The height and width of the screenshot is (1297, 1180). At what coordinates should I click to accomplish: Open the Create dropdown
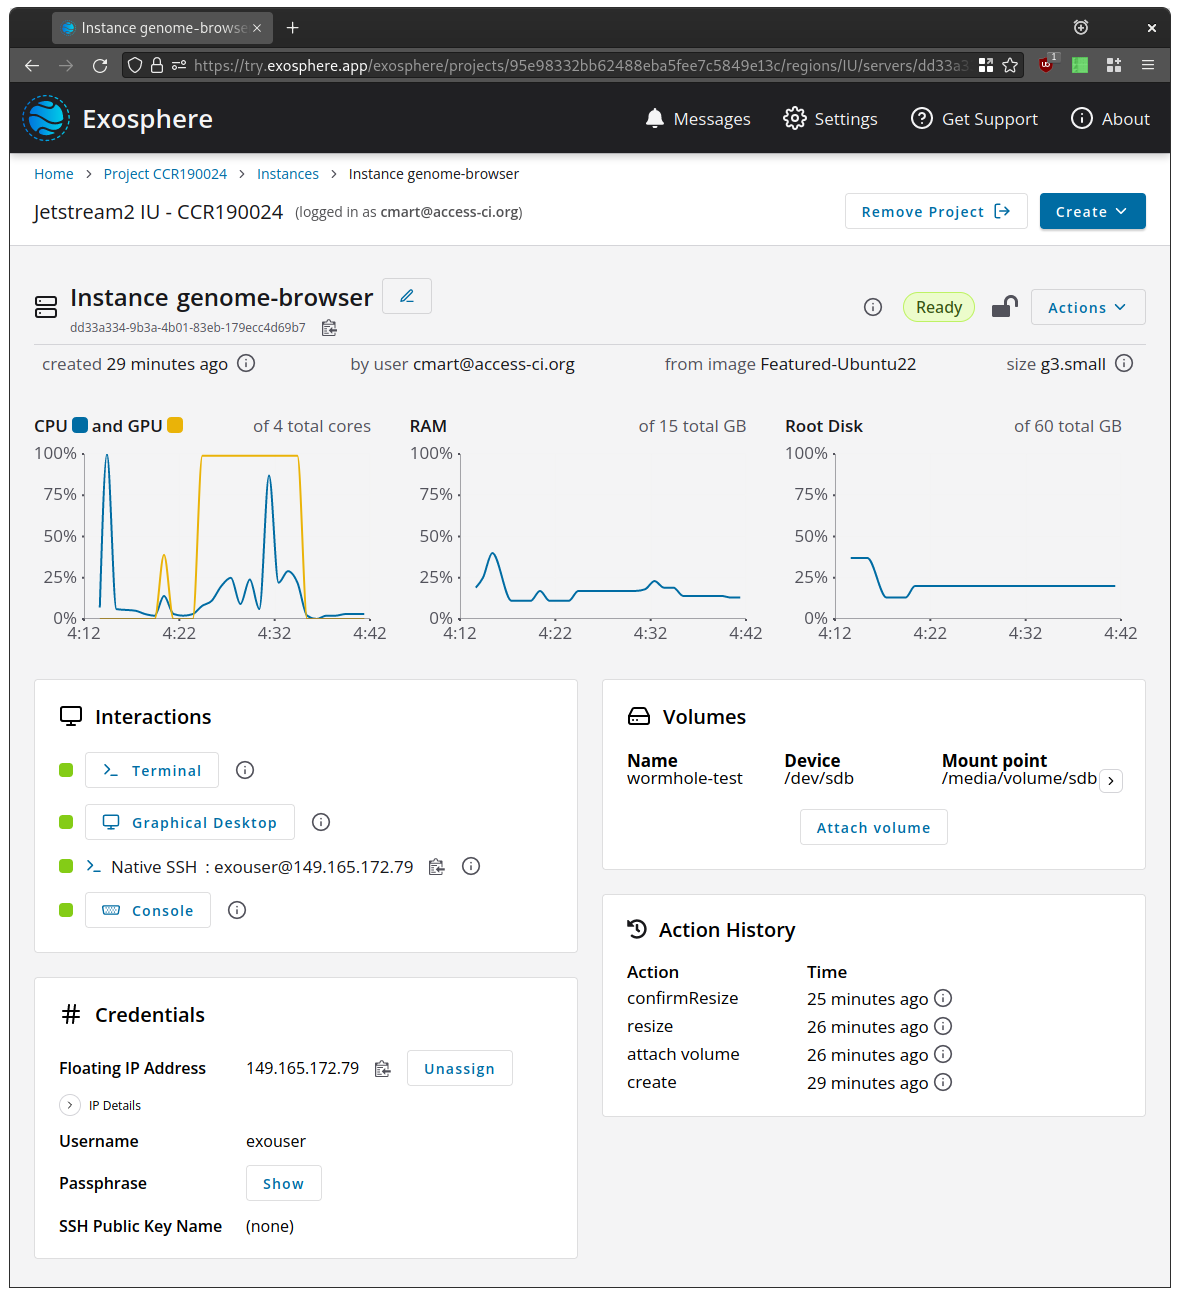pos(1093,211)
